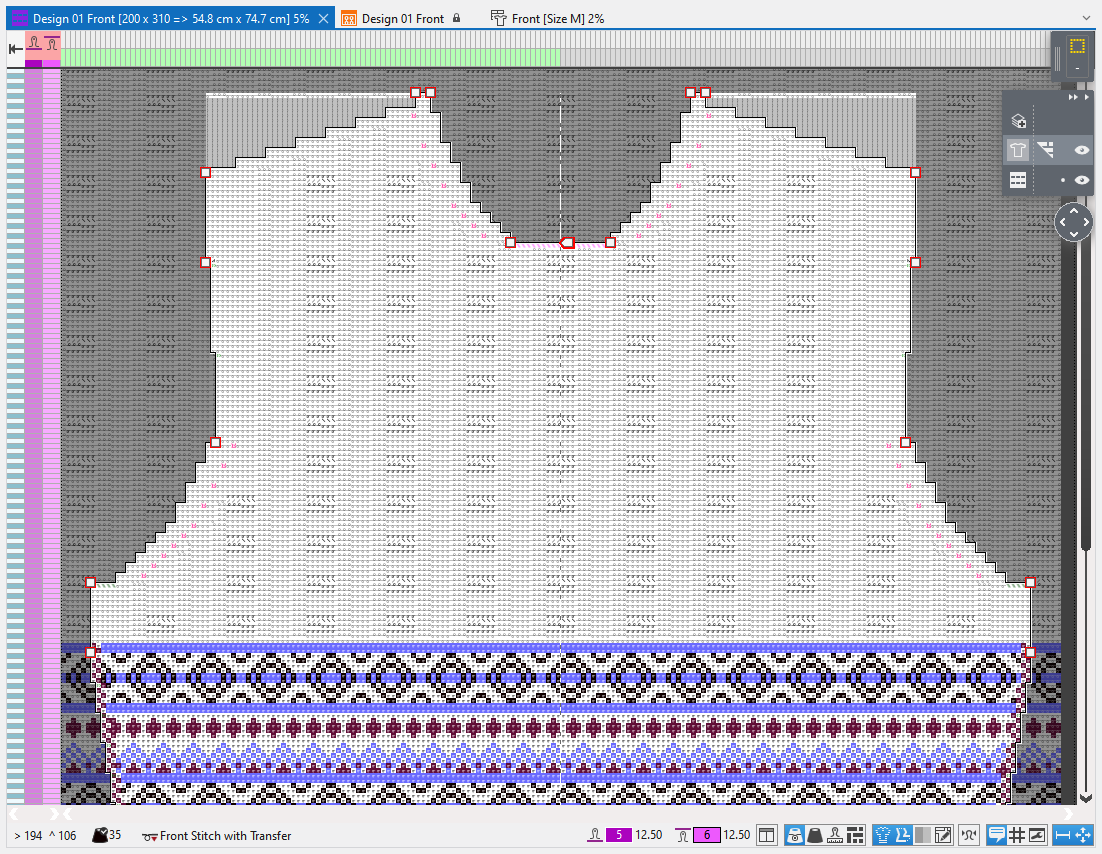Click the speech bubble comment icon

coord(996,835)
